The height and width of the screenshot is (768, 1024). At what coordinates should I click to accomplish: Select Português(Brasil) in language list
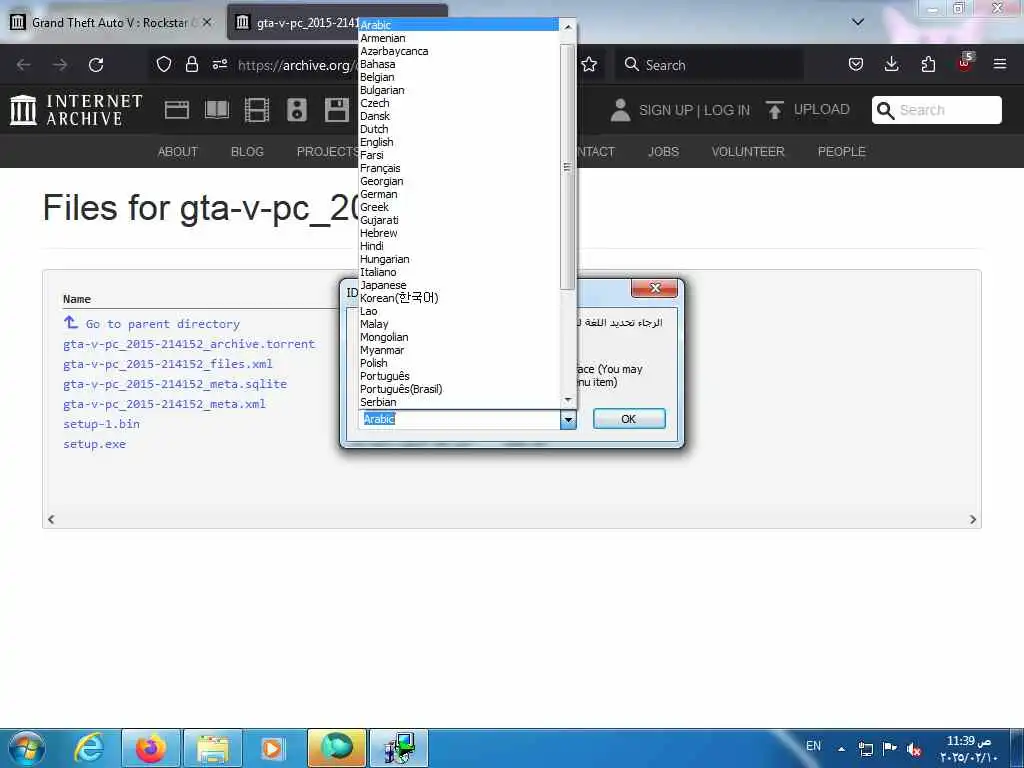(x=458, y=389)
